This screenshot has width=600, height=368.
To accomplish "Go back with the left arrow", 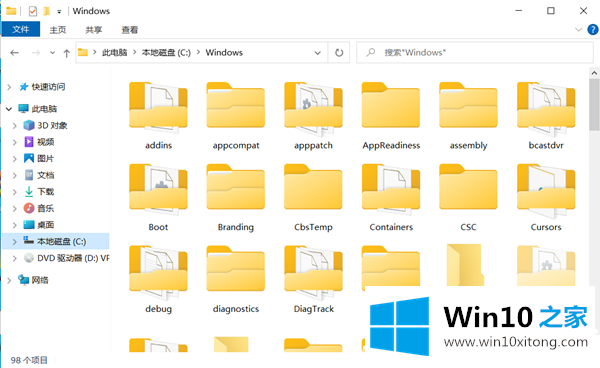I will point(15,53).
